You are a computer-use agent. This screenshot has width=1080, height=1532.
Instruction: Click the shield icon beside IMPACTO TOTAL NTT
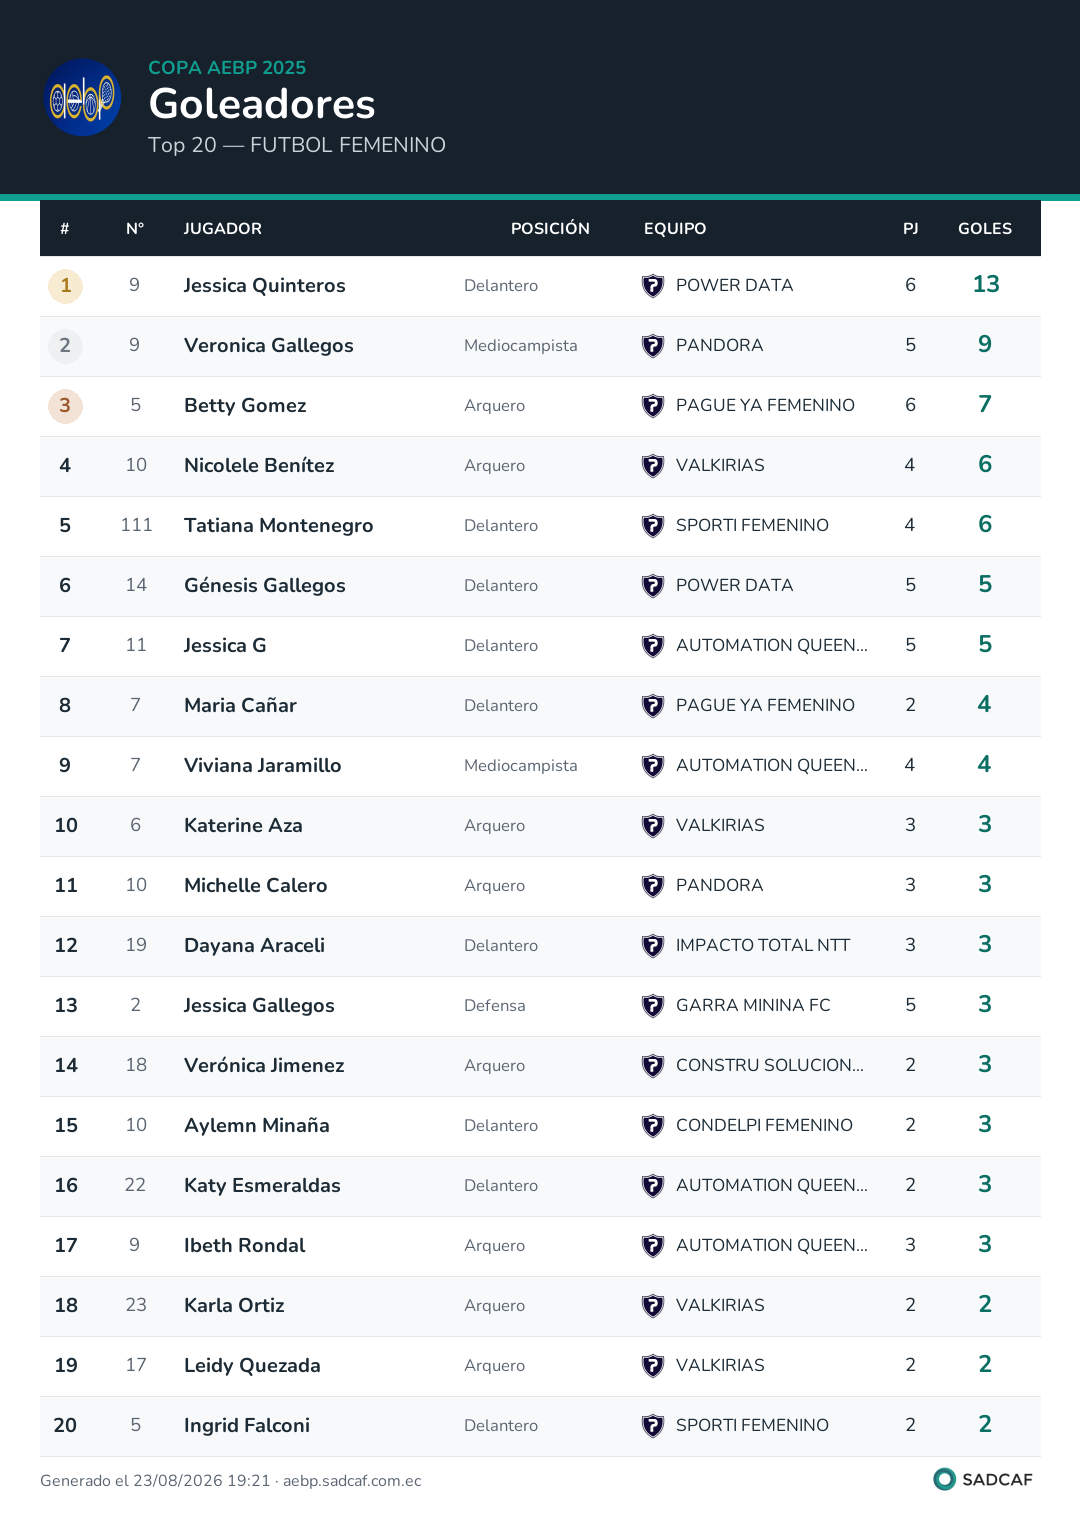(x=653, y=946)
